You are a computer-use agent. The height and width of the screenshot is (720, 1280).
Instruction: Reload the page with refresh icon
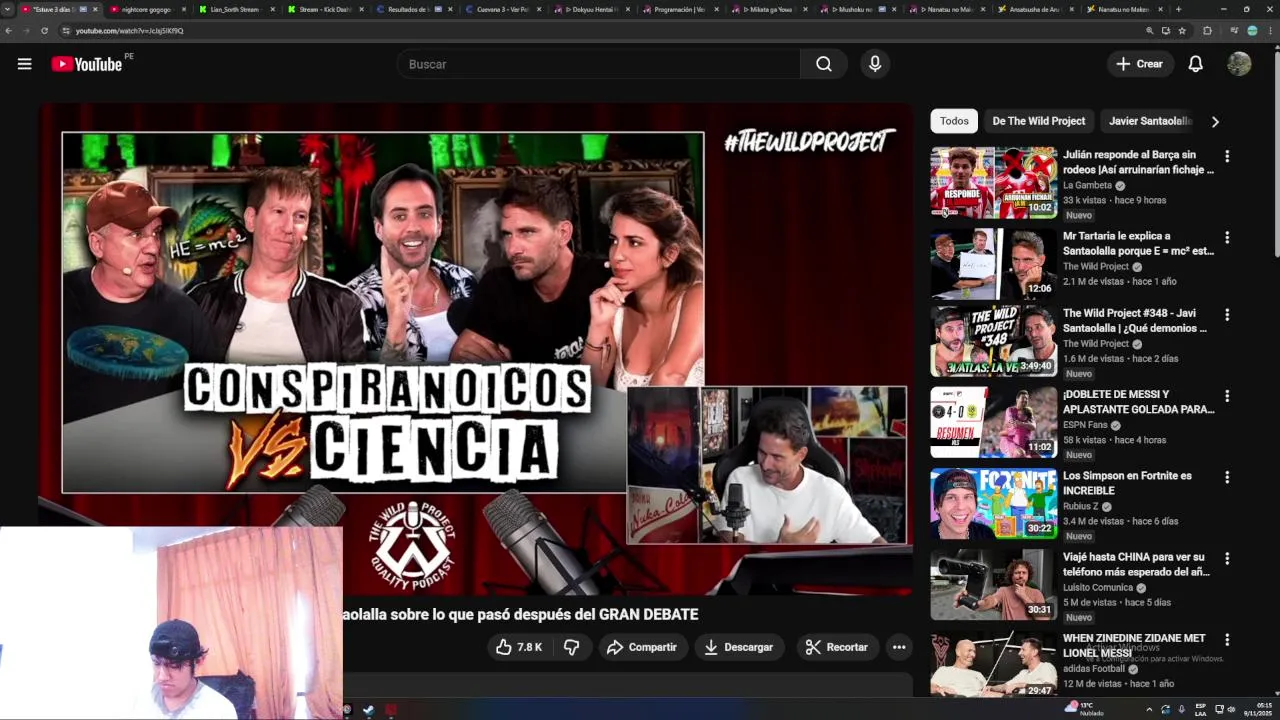44,31
